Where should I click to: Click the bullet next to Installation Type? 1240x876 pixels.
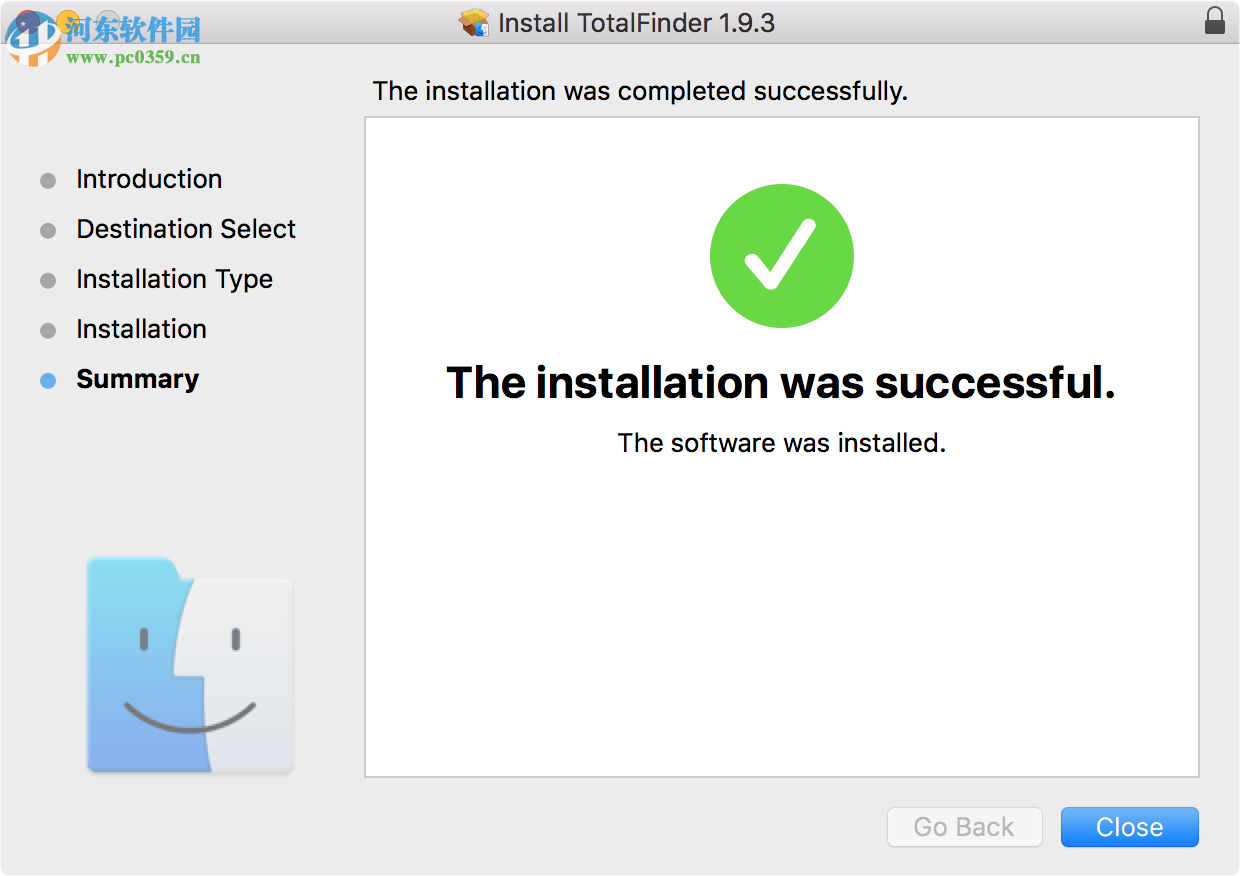coord(48,280)
